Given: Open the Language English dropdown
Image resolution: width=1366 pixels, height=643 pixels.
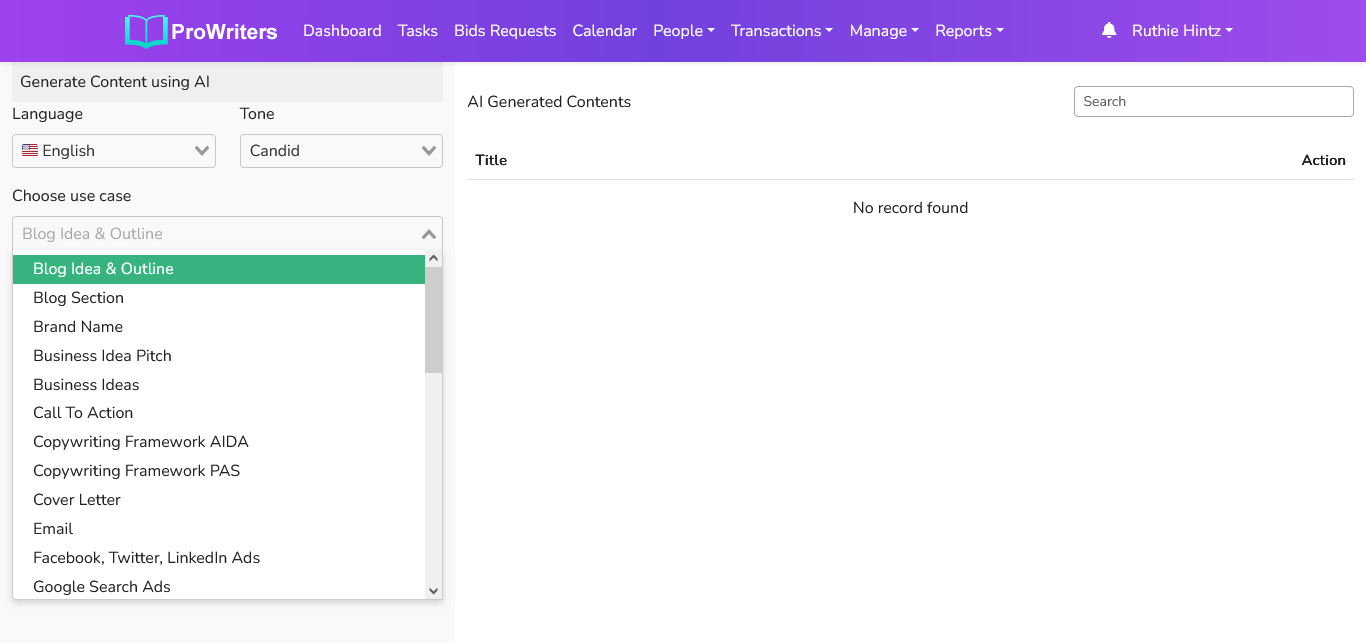Looking at the screenshot, I should pos(114,151).
